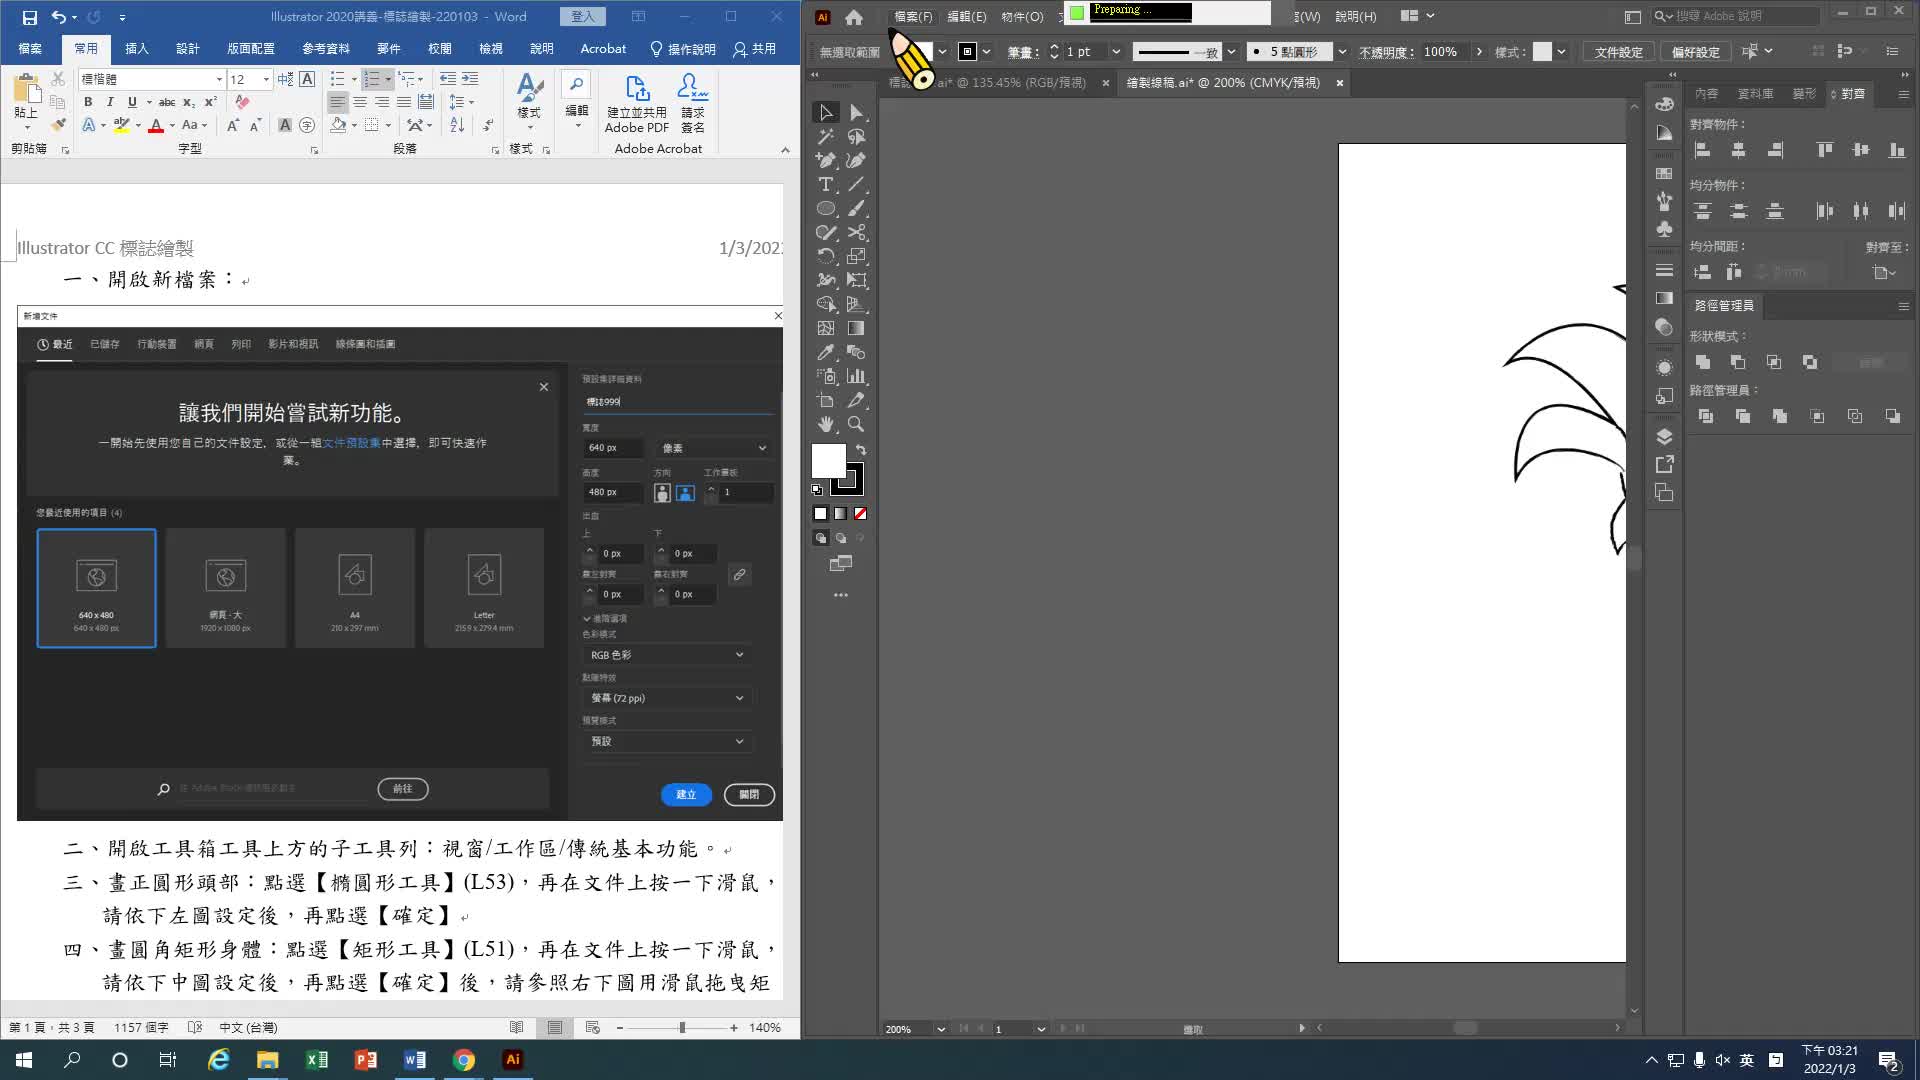
Task: Switch to the 變形 panel tab
Action: tap(1804, 93)
